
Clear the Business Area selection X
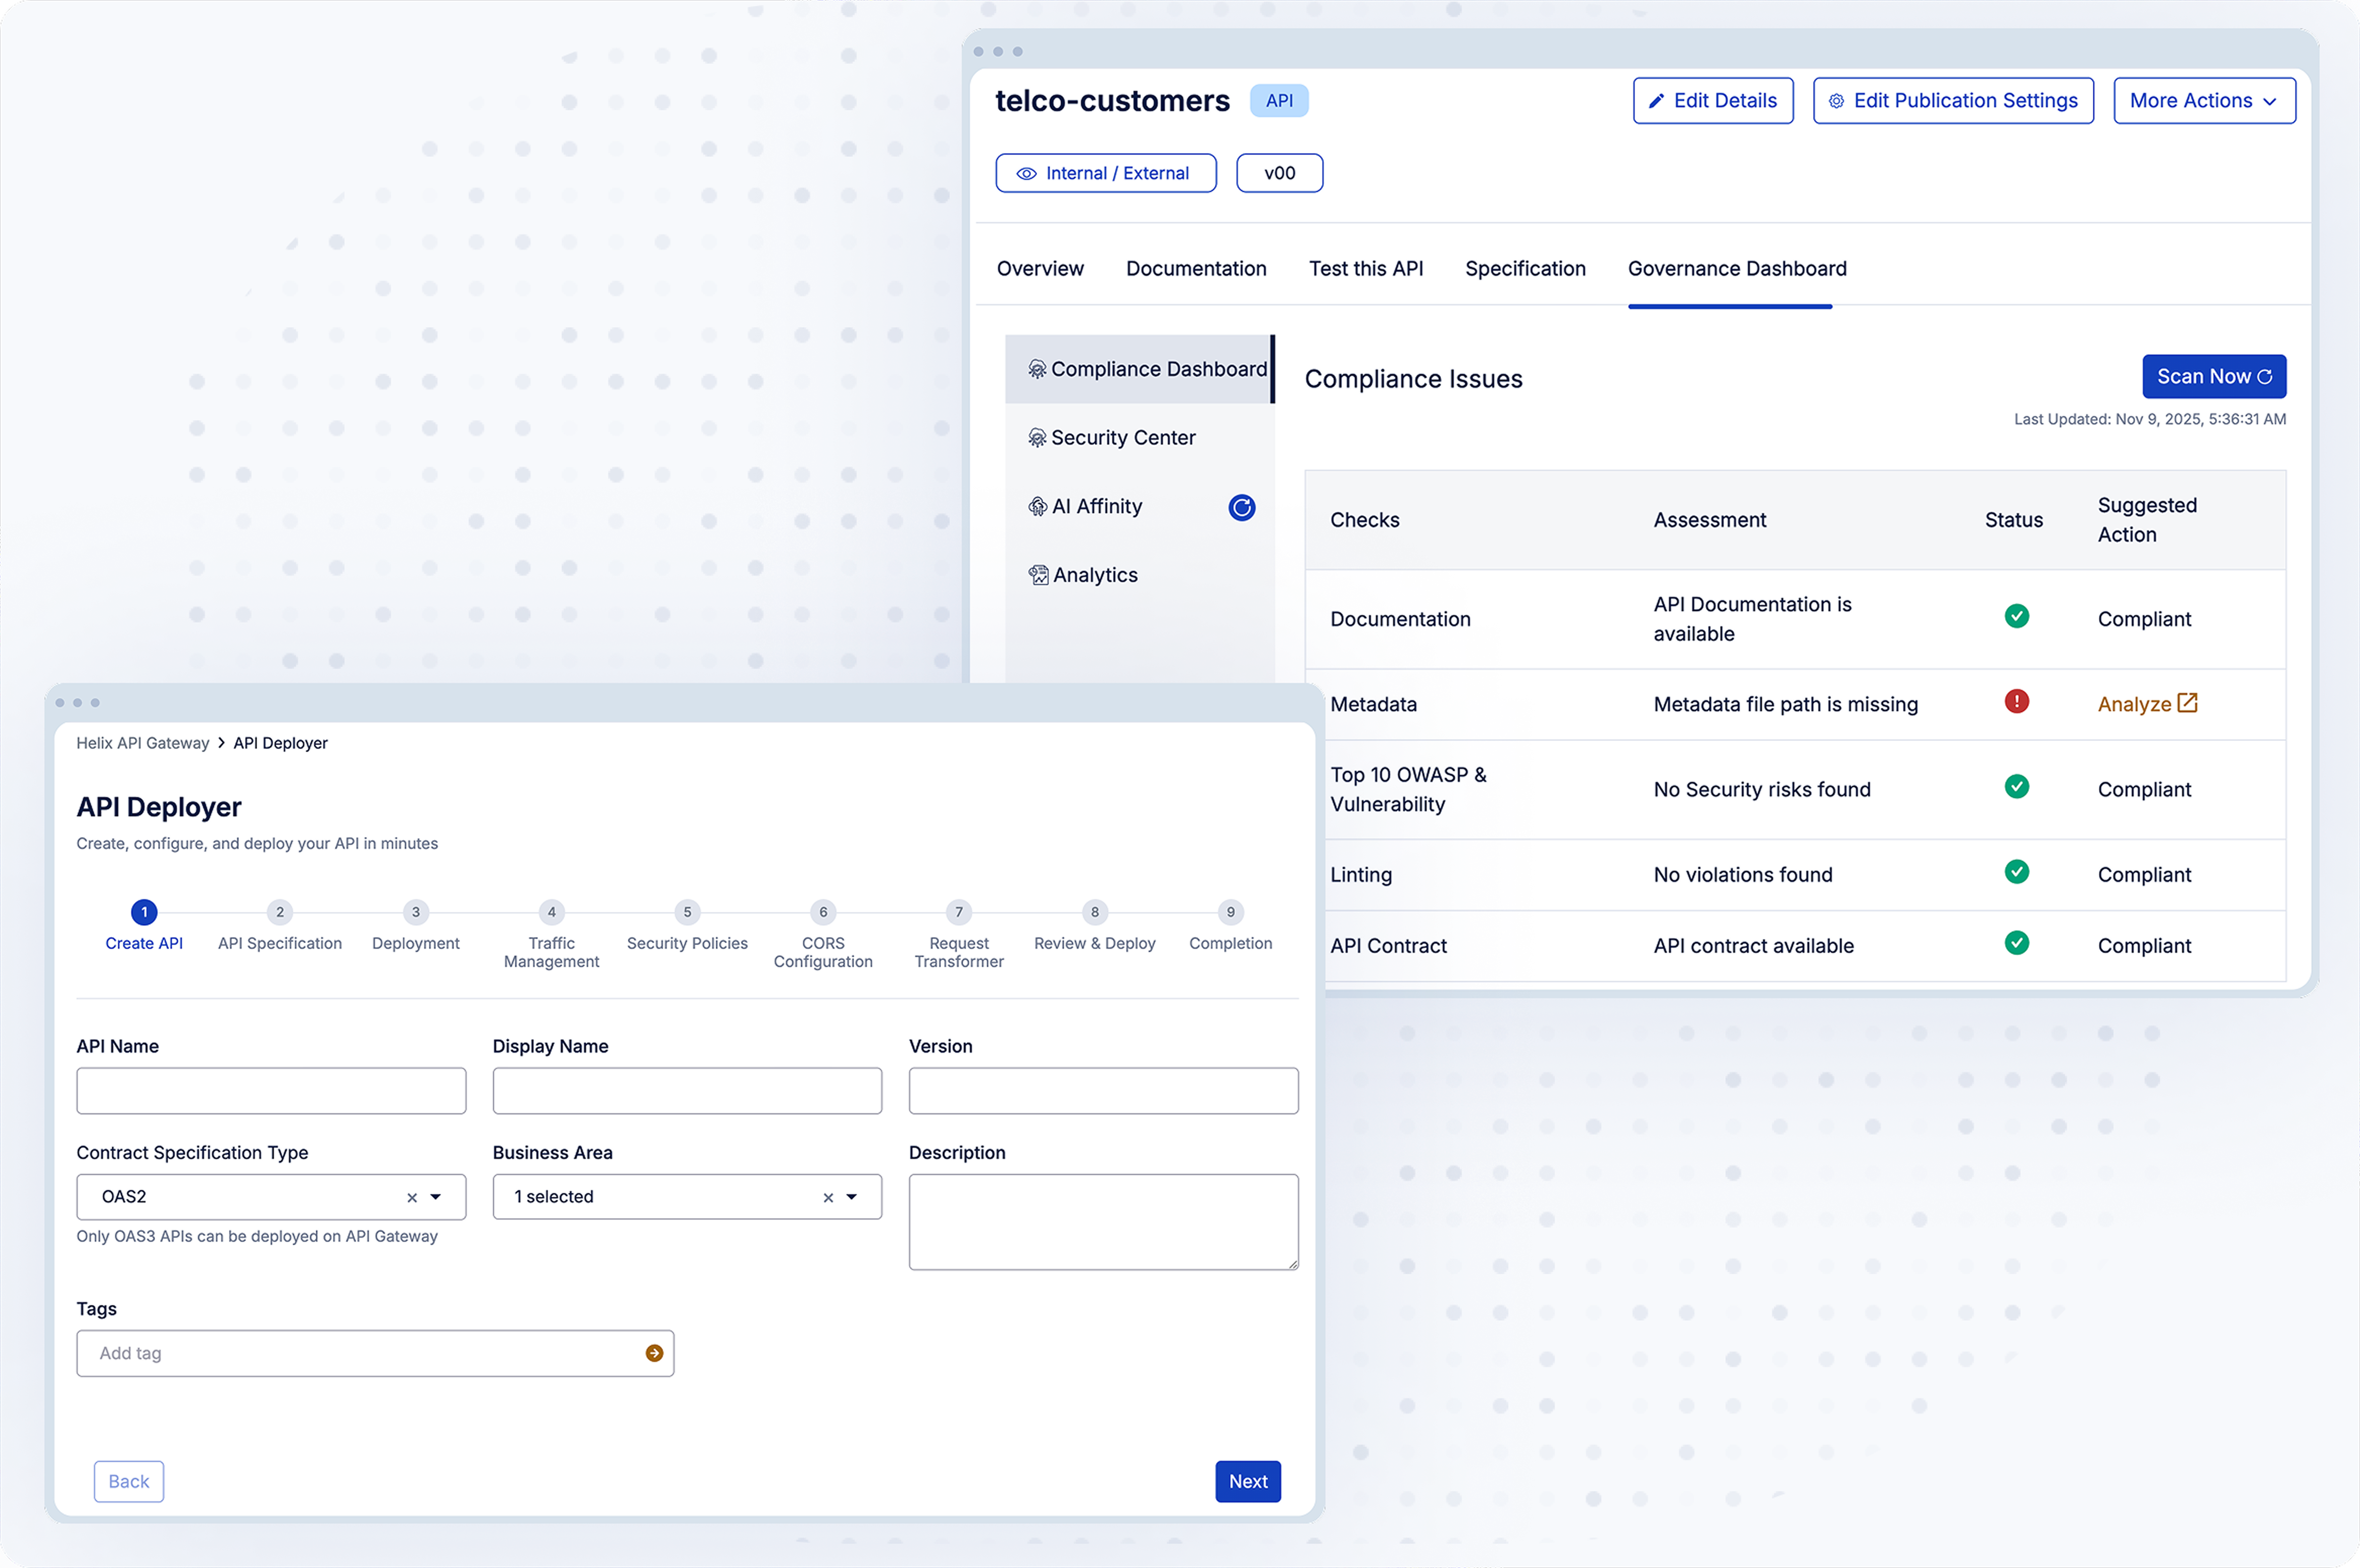coord(828,1197)
